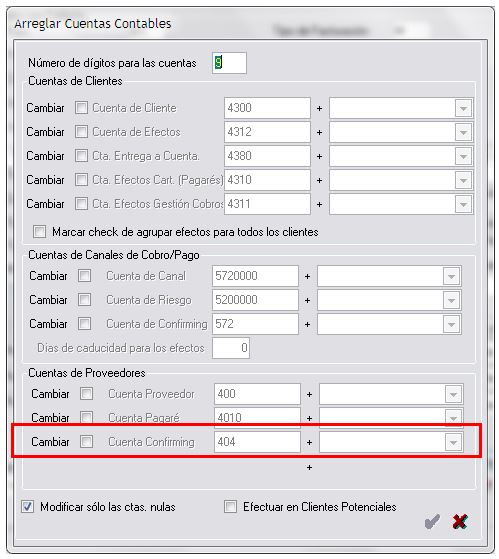Tick Marcar check de agrupar efectos
This screenshot has height=559, width=499.
40,231
